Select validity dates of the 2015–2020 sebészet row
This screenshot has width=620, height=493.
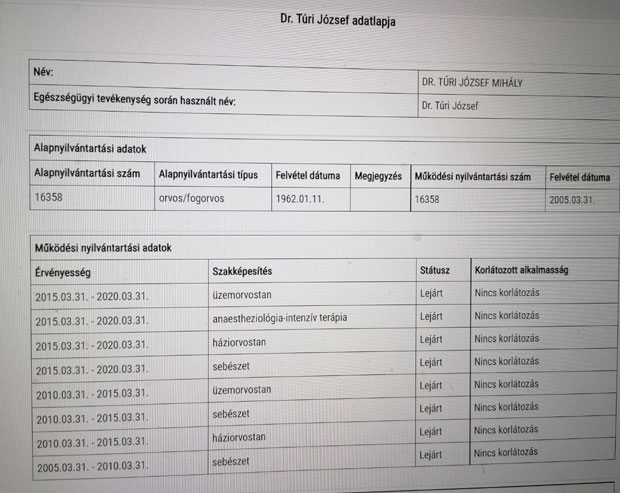[93, 370]
